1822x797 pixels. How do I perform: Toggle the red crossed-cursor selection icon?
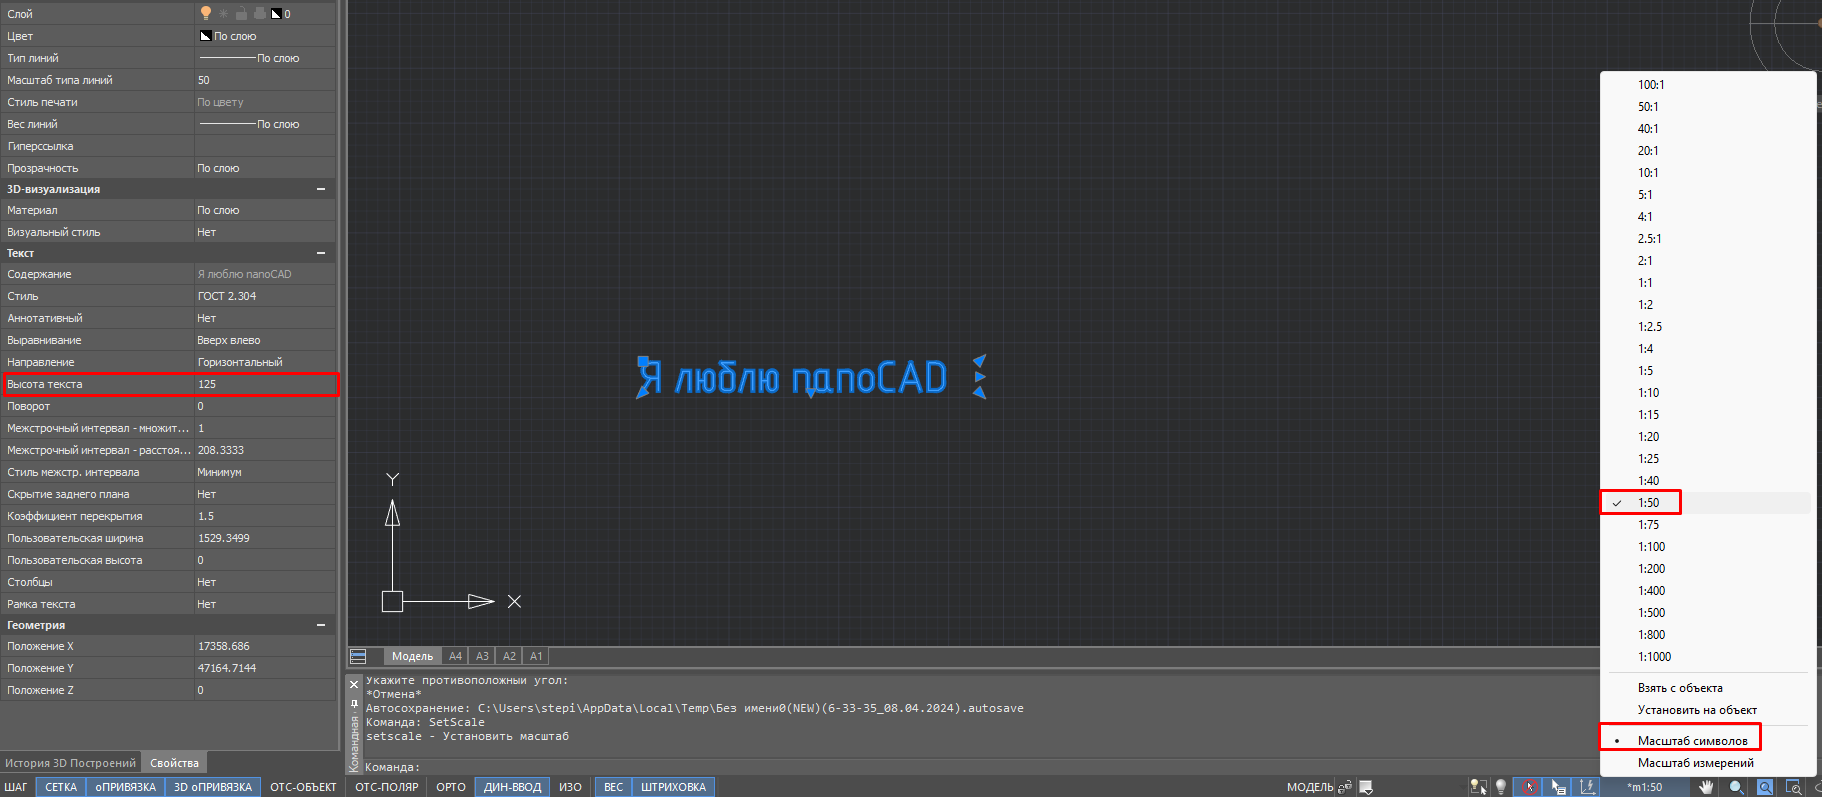coord(1528,787)
